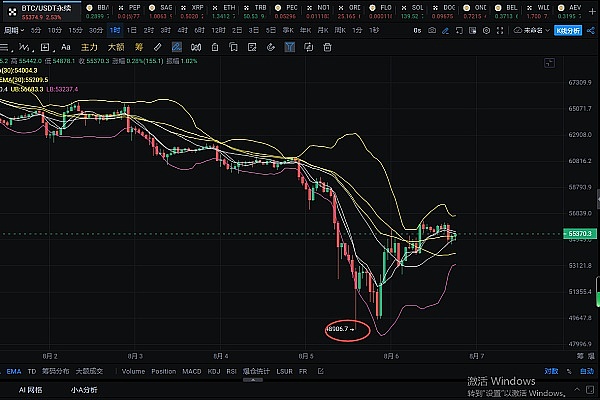Toggle the 对数 logarithmic scale option
The image size is (600, 400).
(x=551, y=370)
